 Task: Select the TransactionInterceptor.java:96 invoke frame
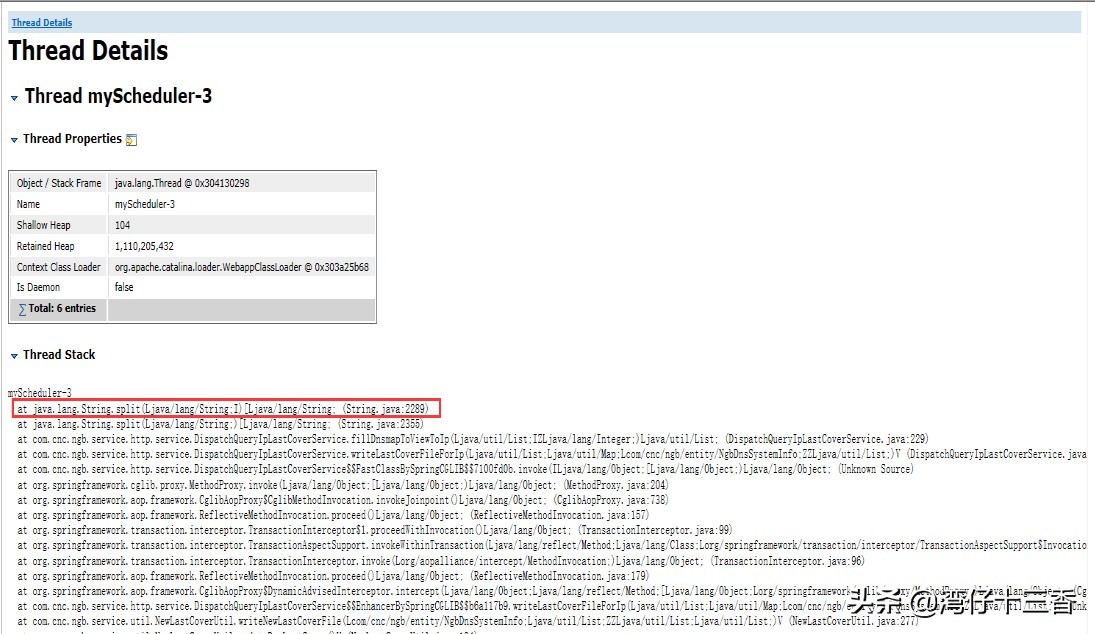click(441, 561)
